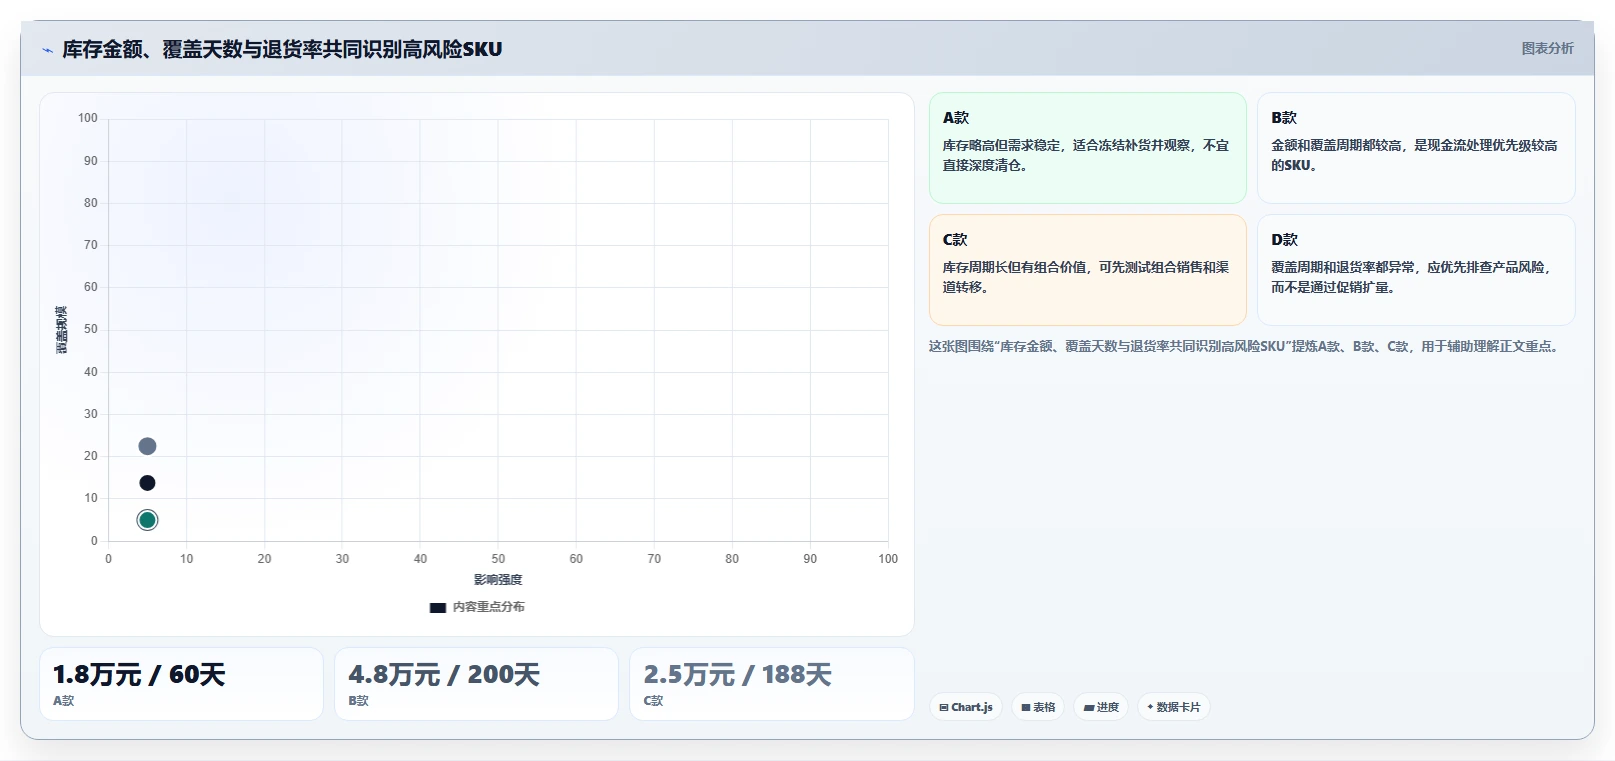Viewport: 1615px width, 761px height.
Task: Click the y-axis tick label 100
Action: pos(88,118)
